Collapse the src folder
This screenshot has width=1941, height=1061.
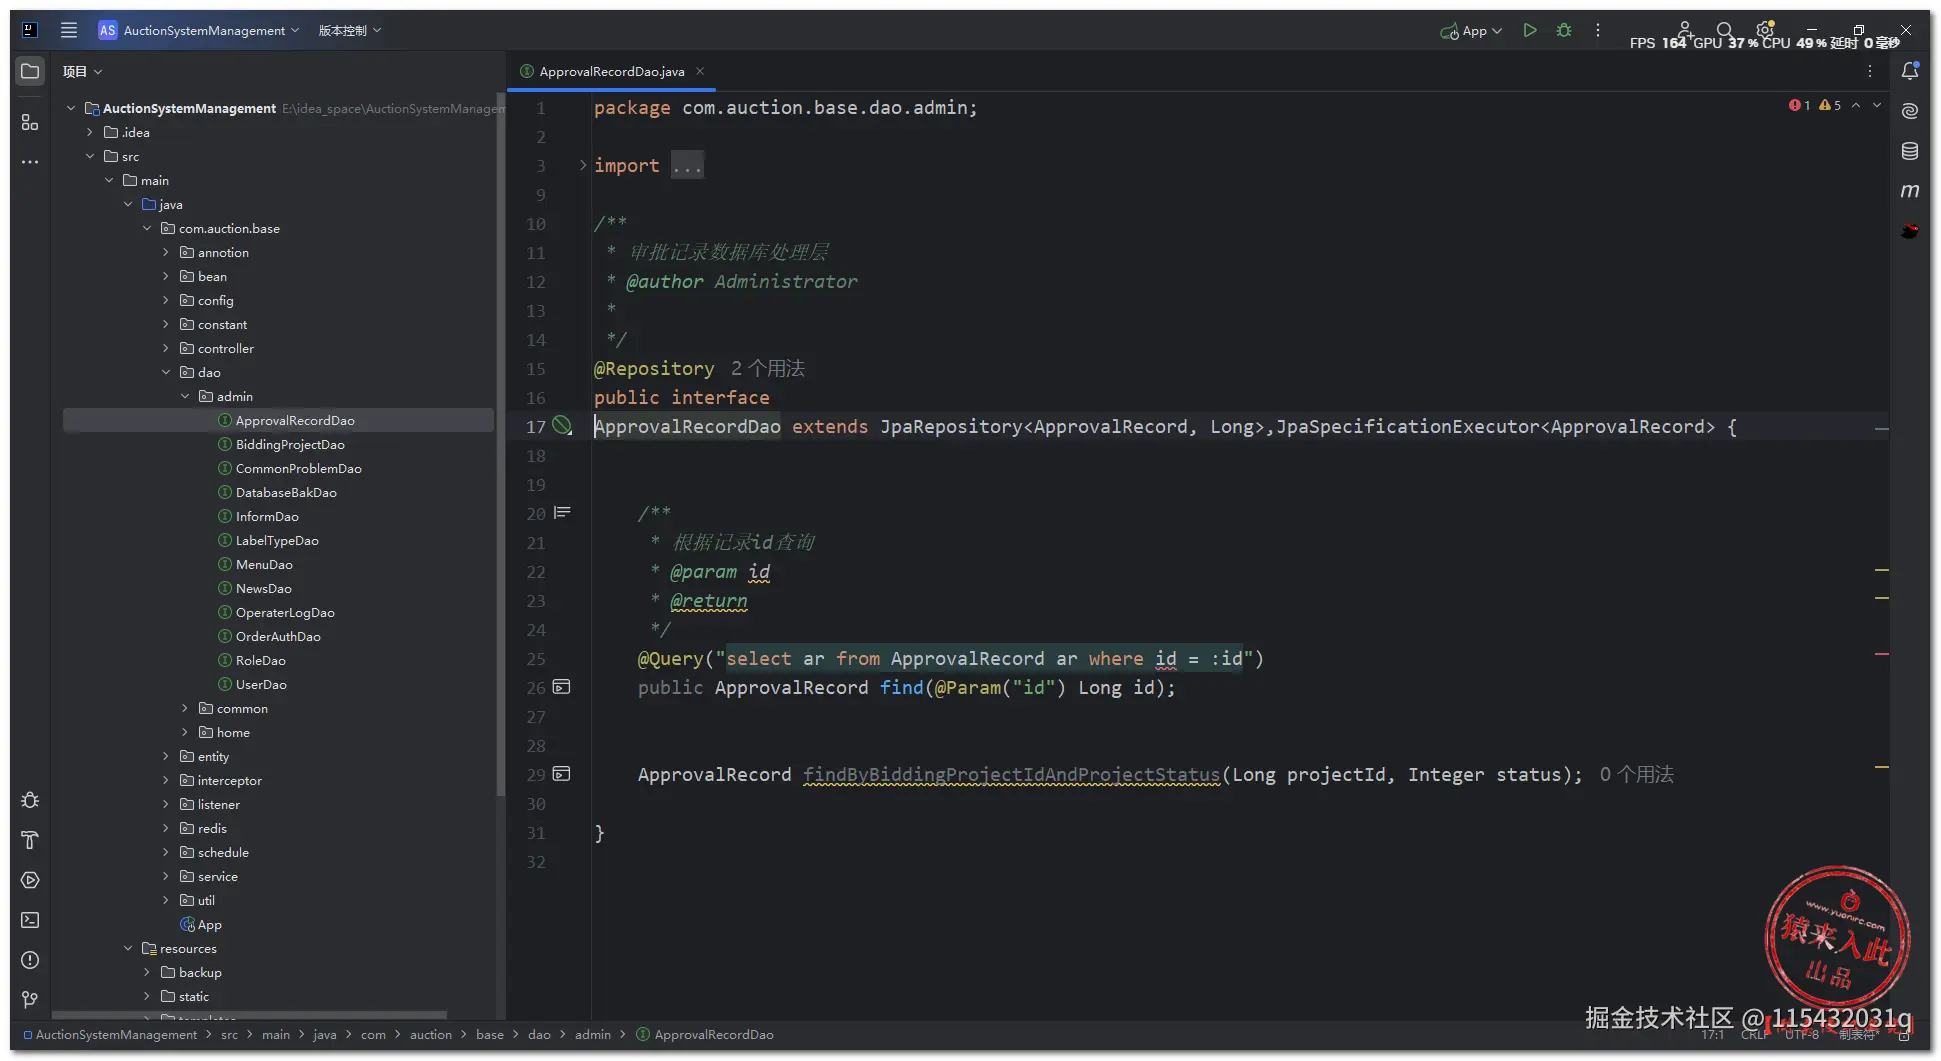tap(90, 156)
